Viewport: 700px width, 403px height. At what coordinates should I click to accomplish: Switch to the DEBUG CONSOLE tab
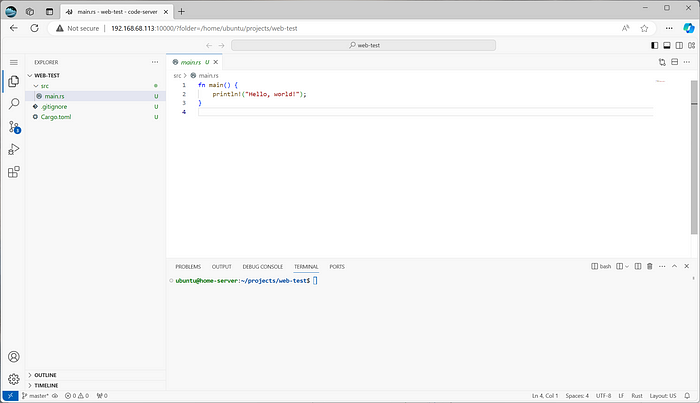click(x=262, y=267)
